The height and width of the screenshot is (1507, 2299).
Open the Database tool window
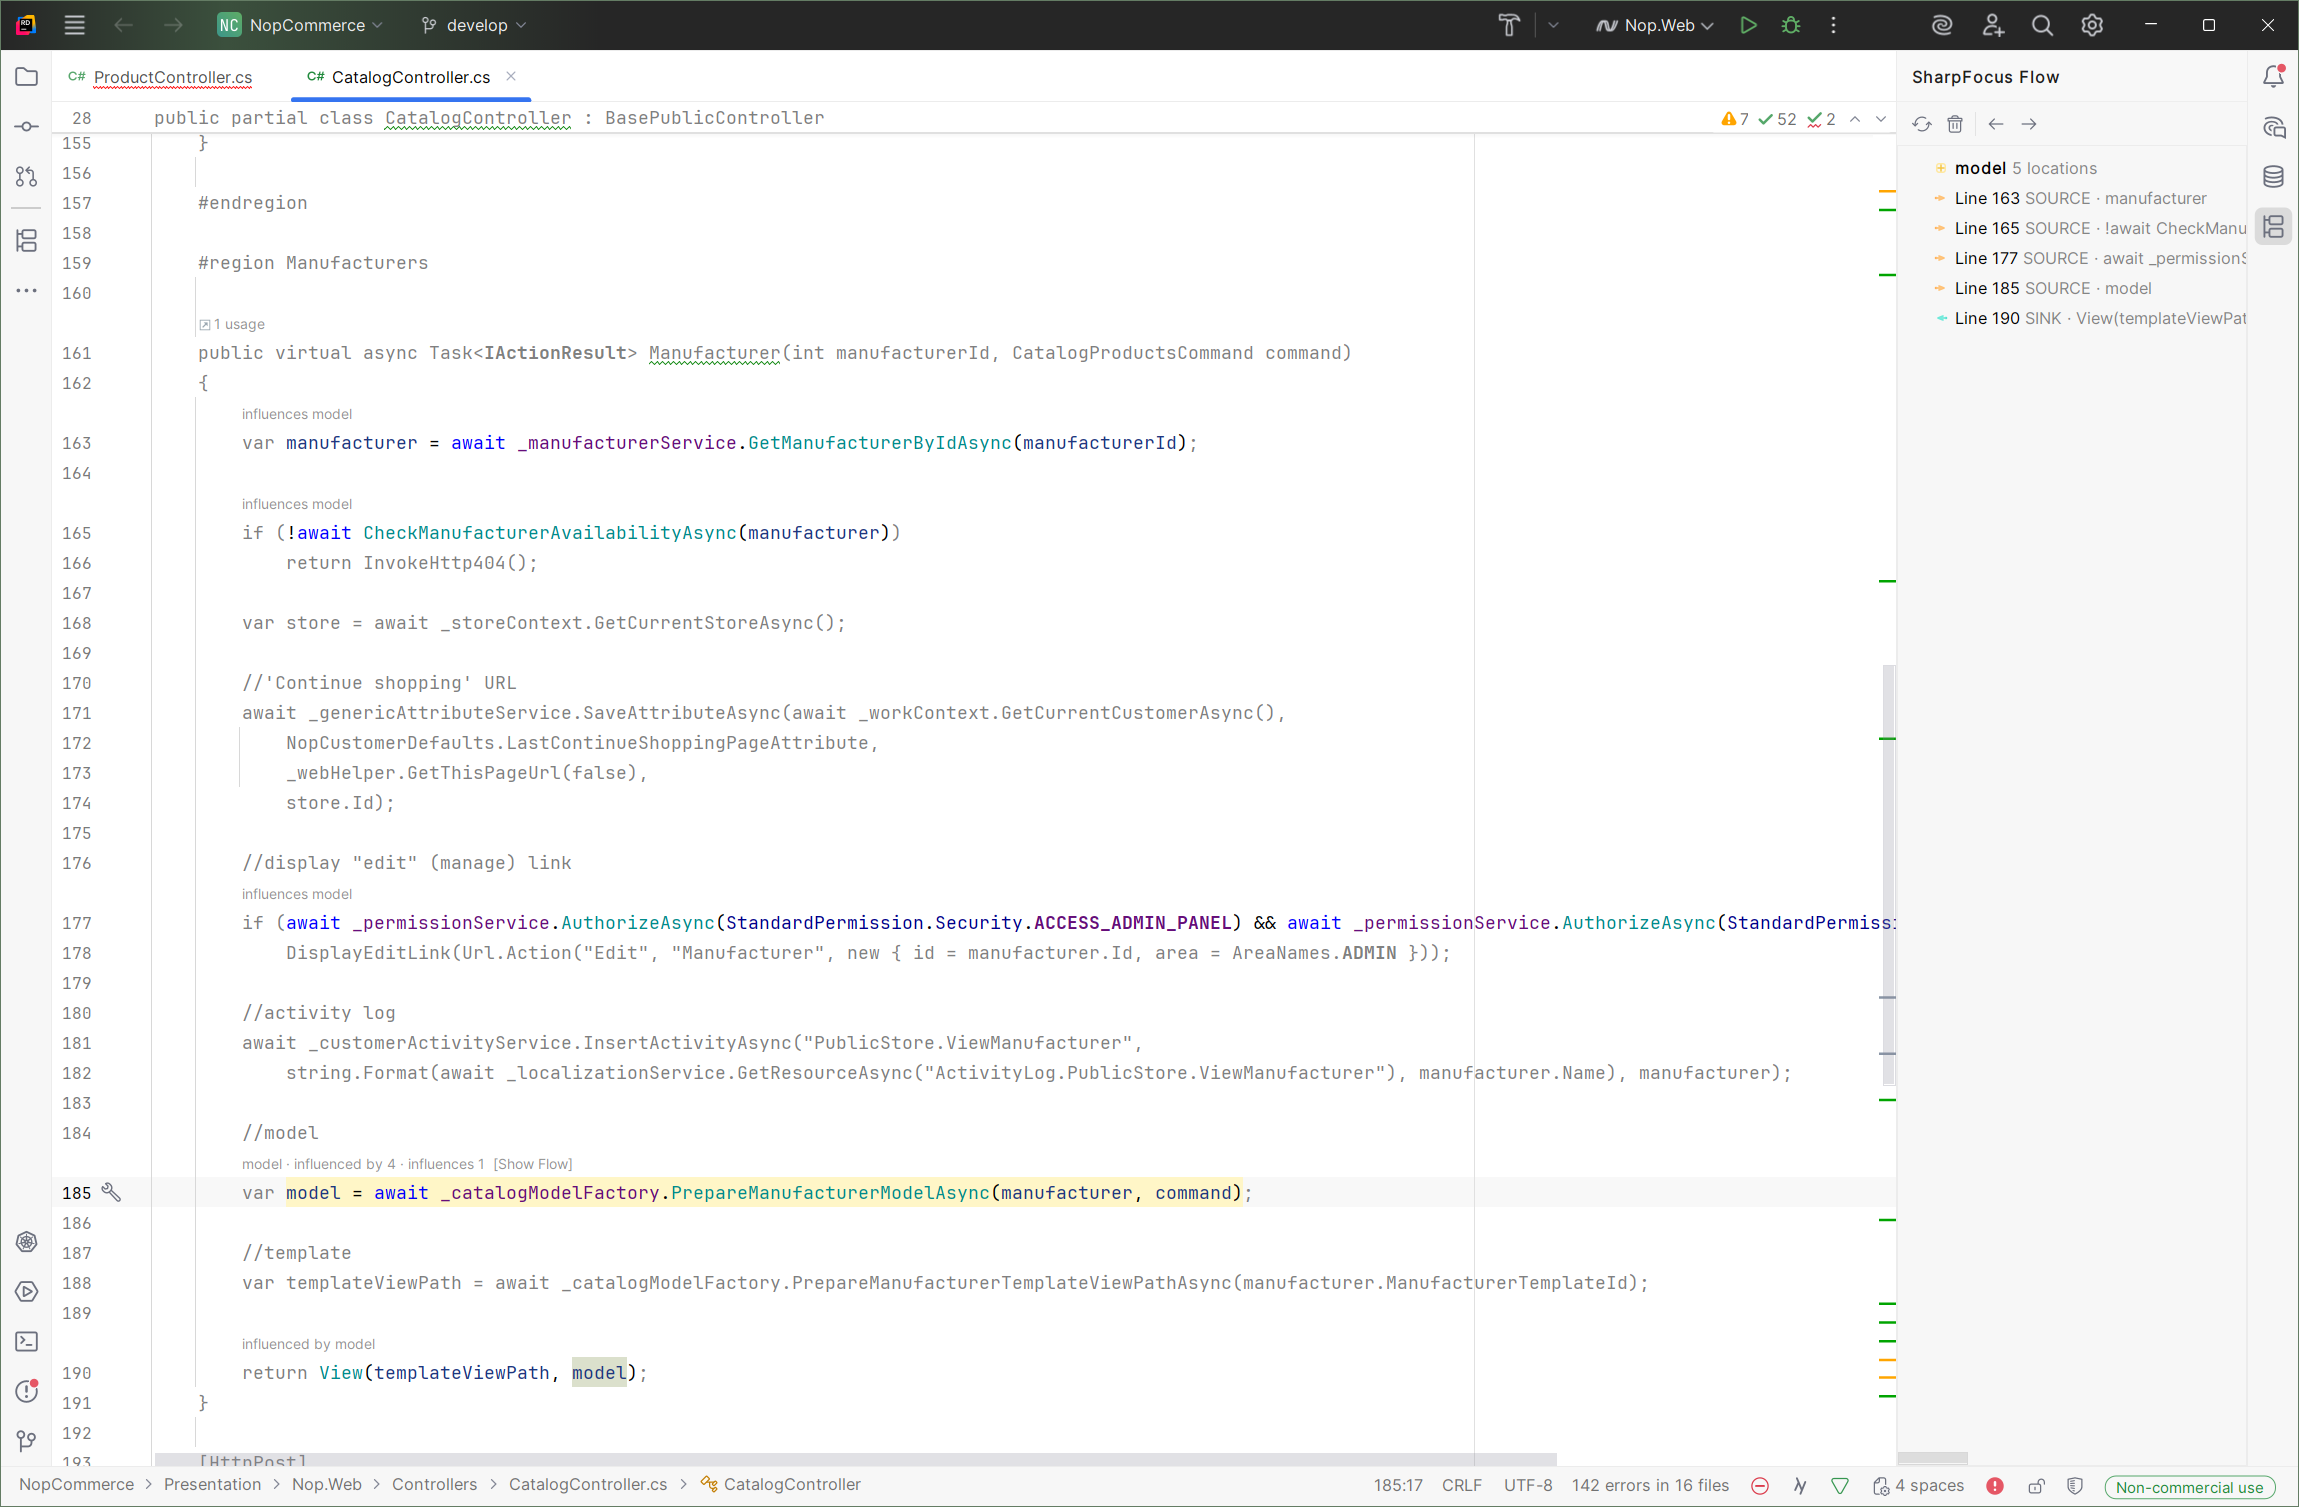2273,177
